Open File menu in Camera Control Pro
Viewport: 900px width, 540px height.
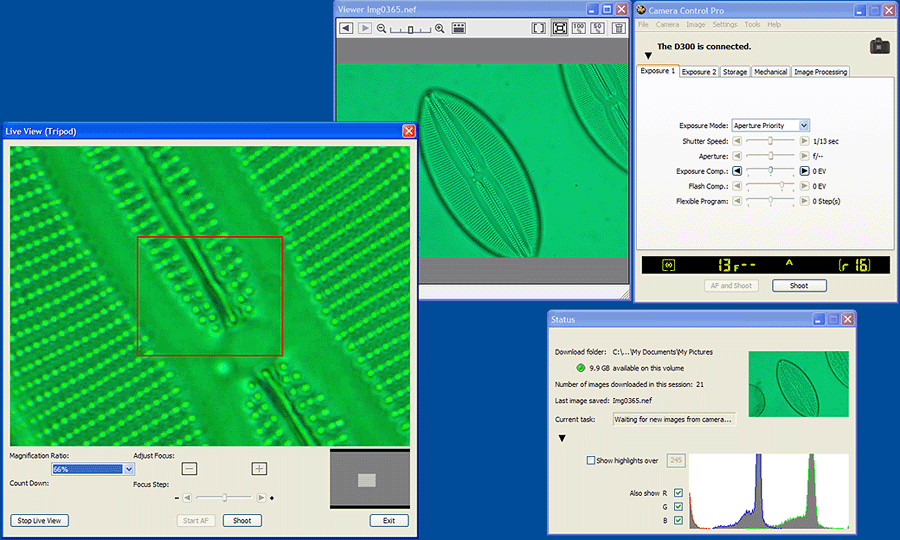(x=643, y=25)
